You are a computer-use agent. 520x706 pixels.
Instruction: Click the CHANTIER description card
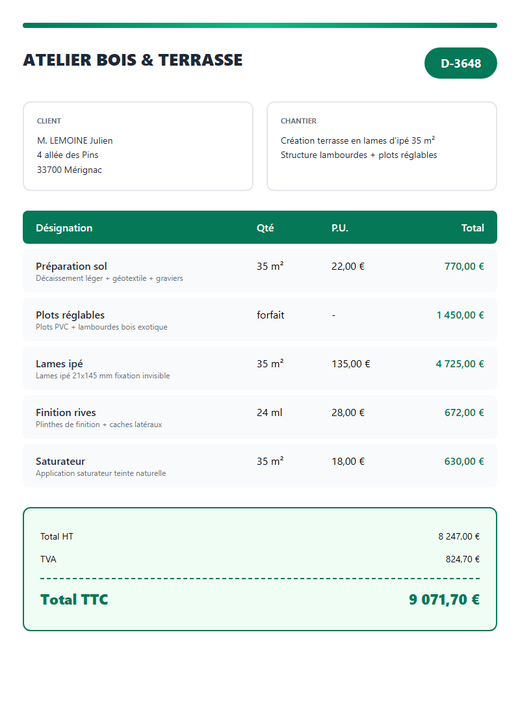(x=381, y=146)
